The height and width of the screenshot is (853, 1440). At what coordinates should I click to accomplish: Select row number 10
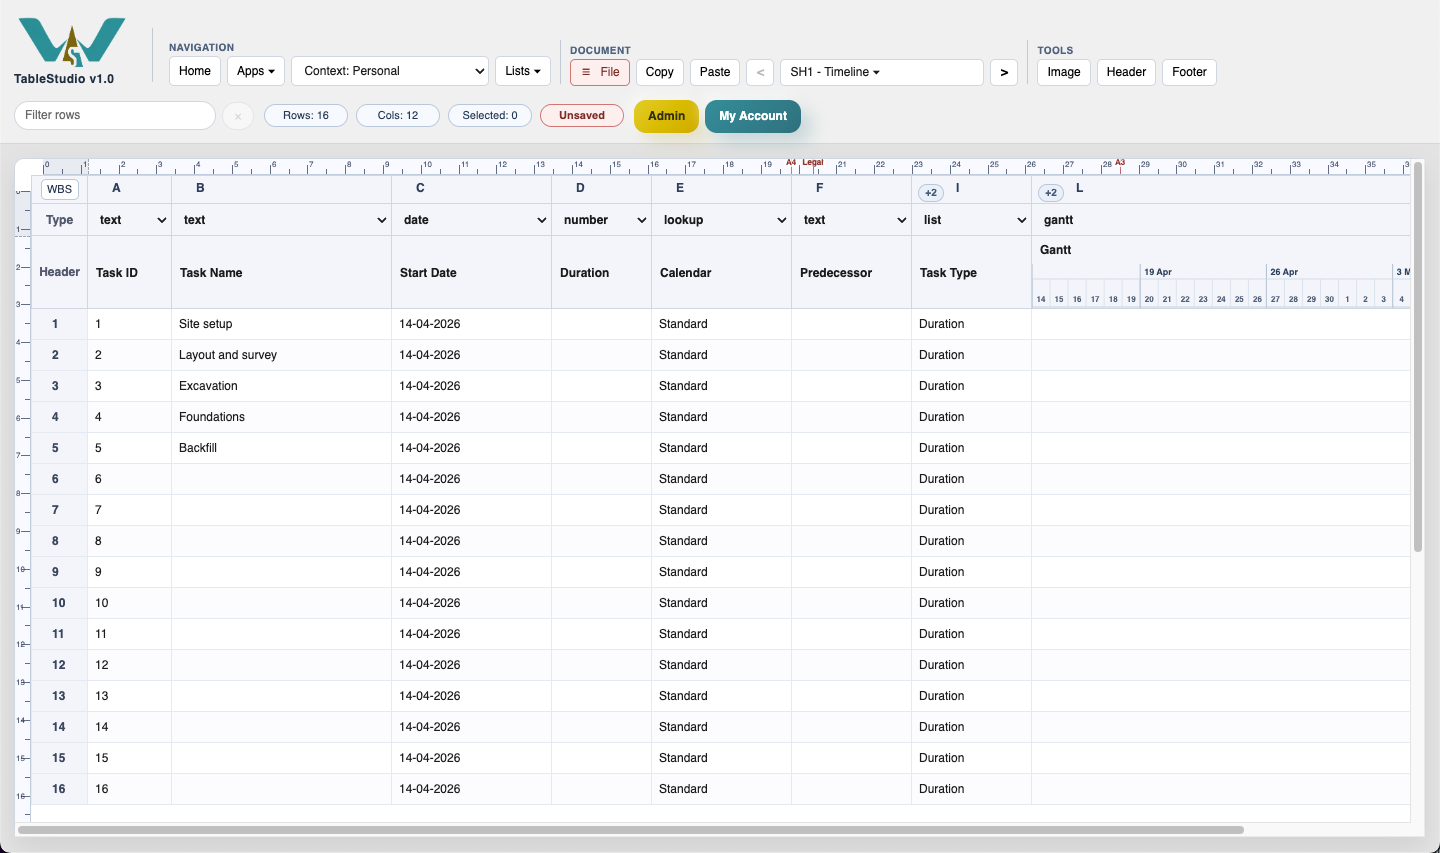[x=59, y=603]
